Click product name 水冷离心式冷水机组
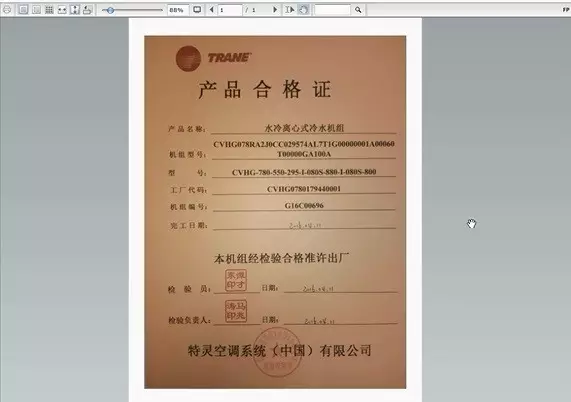571x402 pixels. [304, 128]
